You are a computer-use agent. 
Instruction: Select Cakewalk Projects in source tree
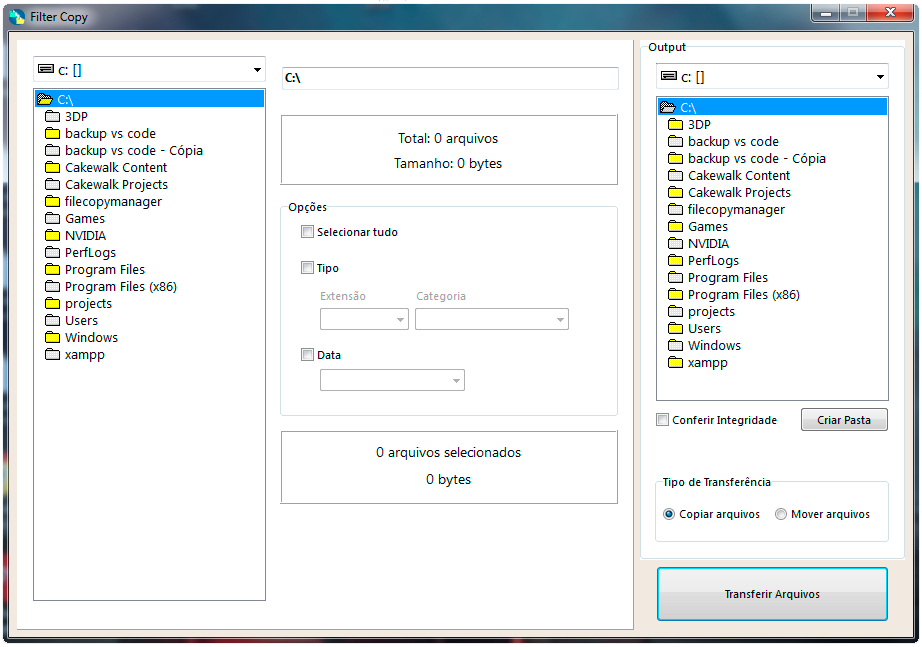pos(116,185)
